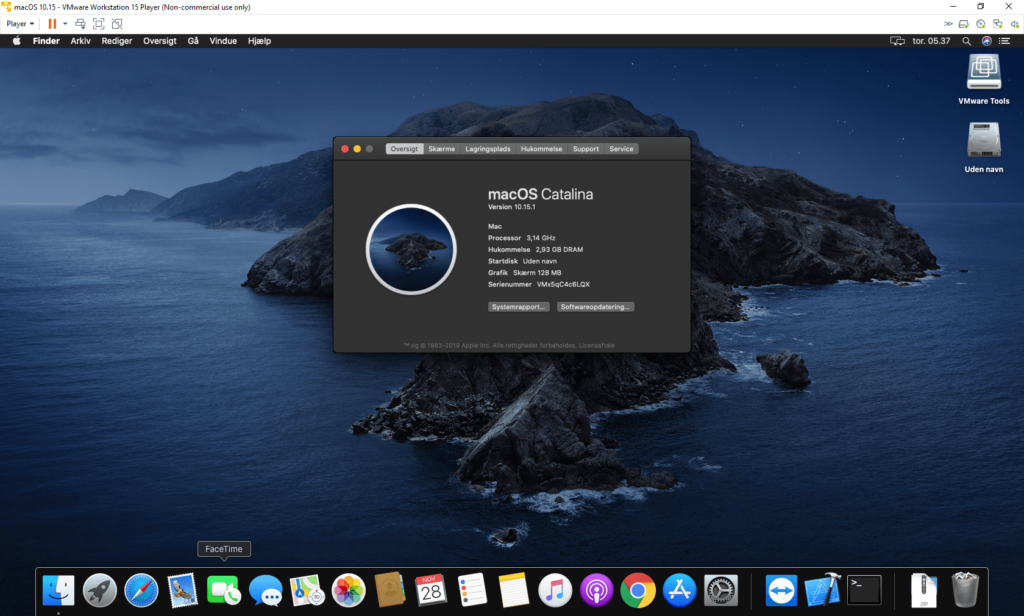Click Siri icon in menu bar
The image size is (1024, 616).
pyautogui.click(x=986, y=41)
